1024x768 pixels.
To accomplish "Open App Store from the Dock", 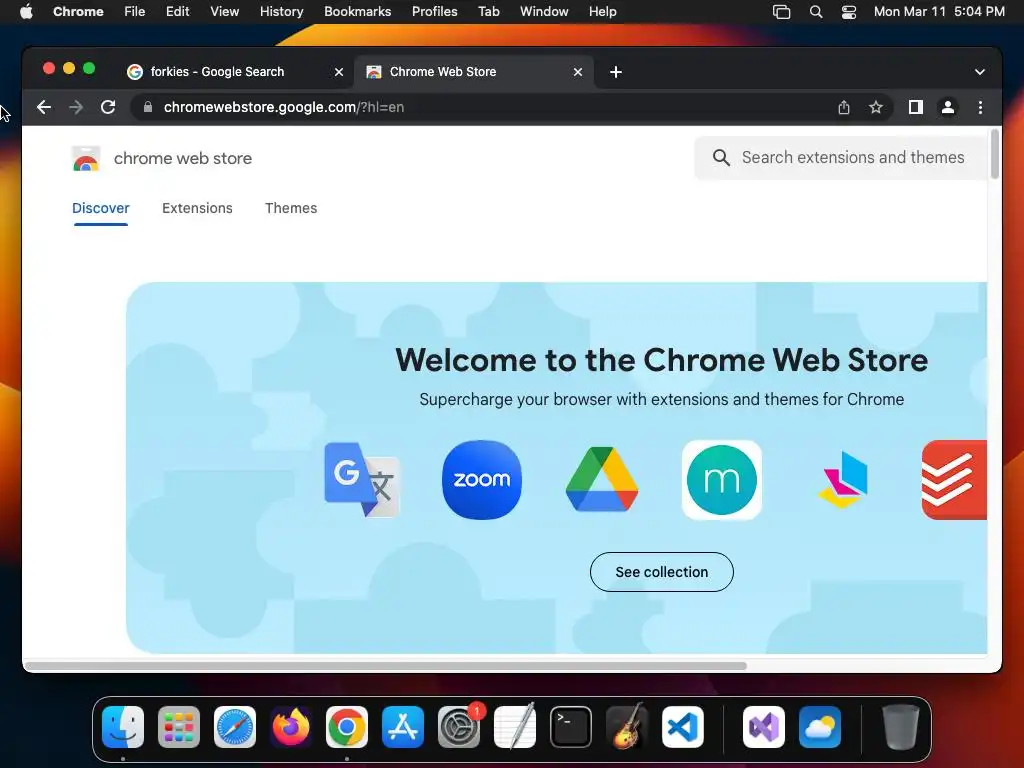I will (402, 727).
